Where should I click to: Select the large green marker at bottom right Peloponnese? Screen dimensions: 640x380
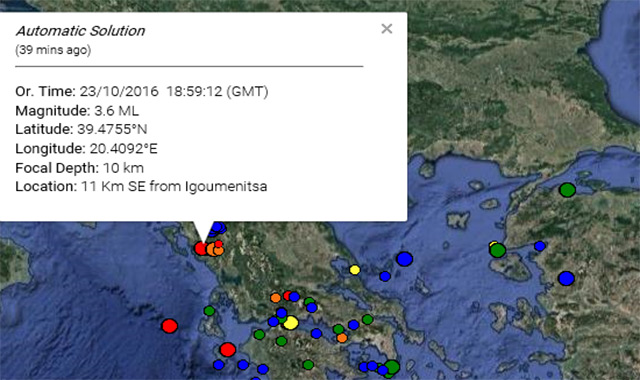click(392, 367)
